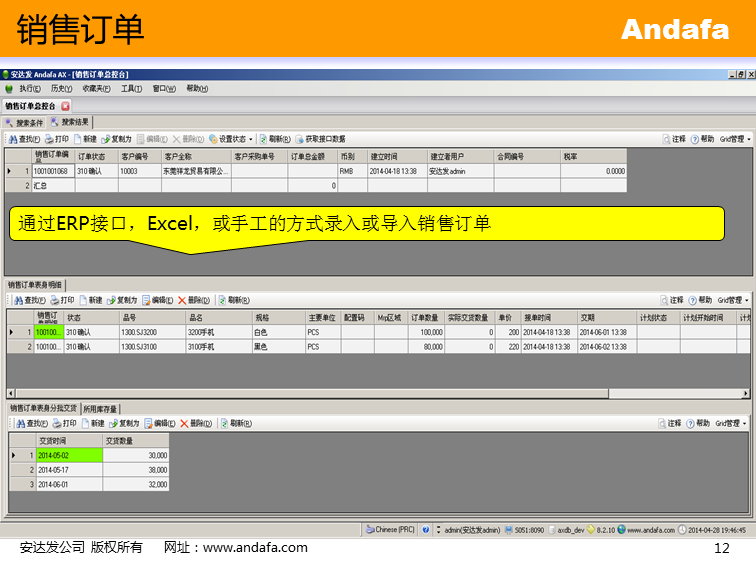
Task: Close the 销售订单总控台 document tab
Action: tap(66, 105)
